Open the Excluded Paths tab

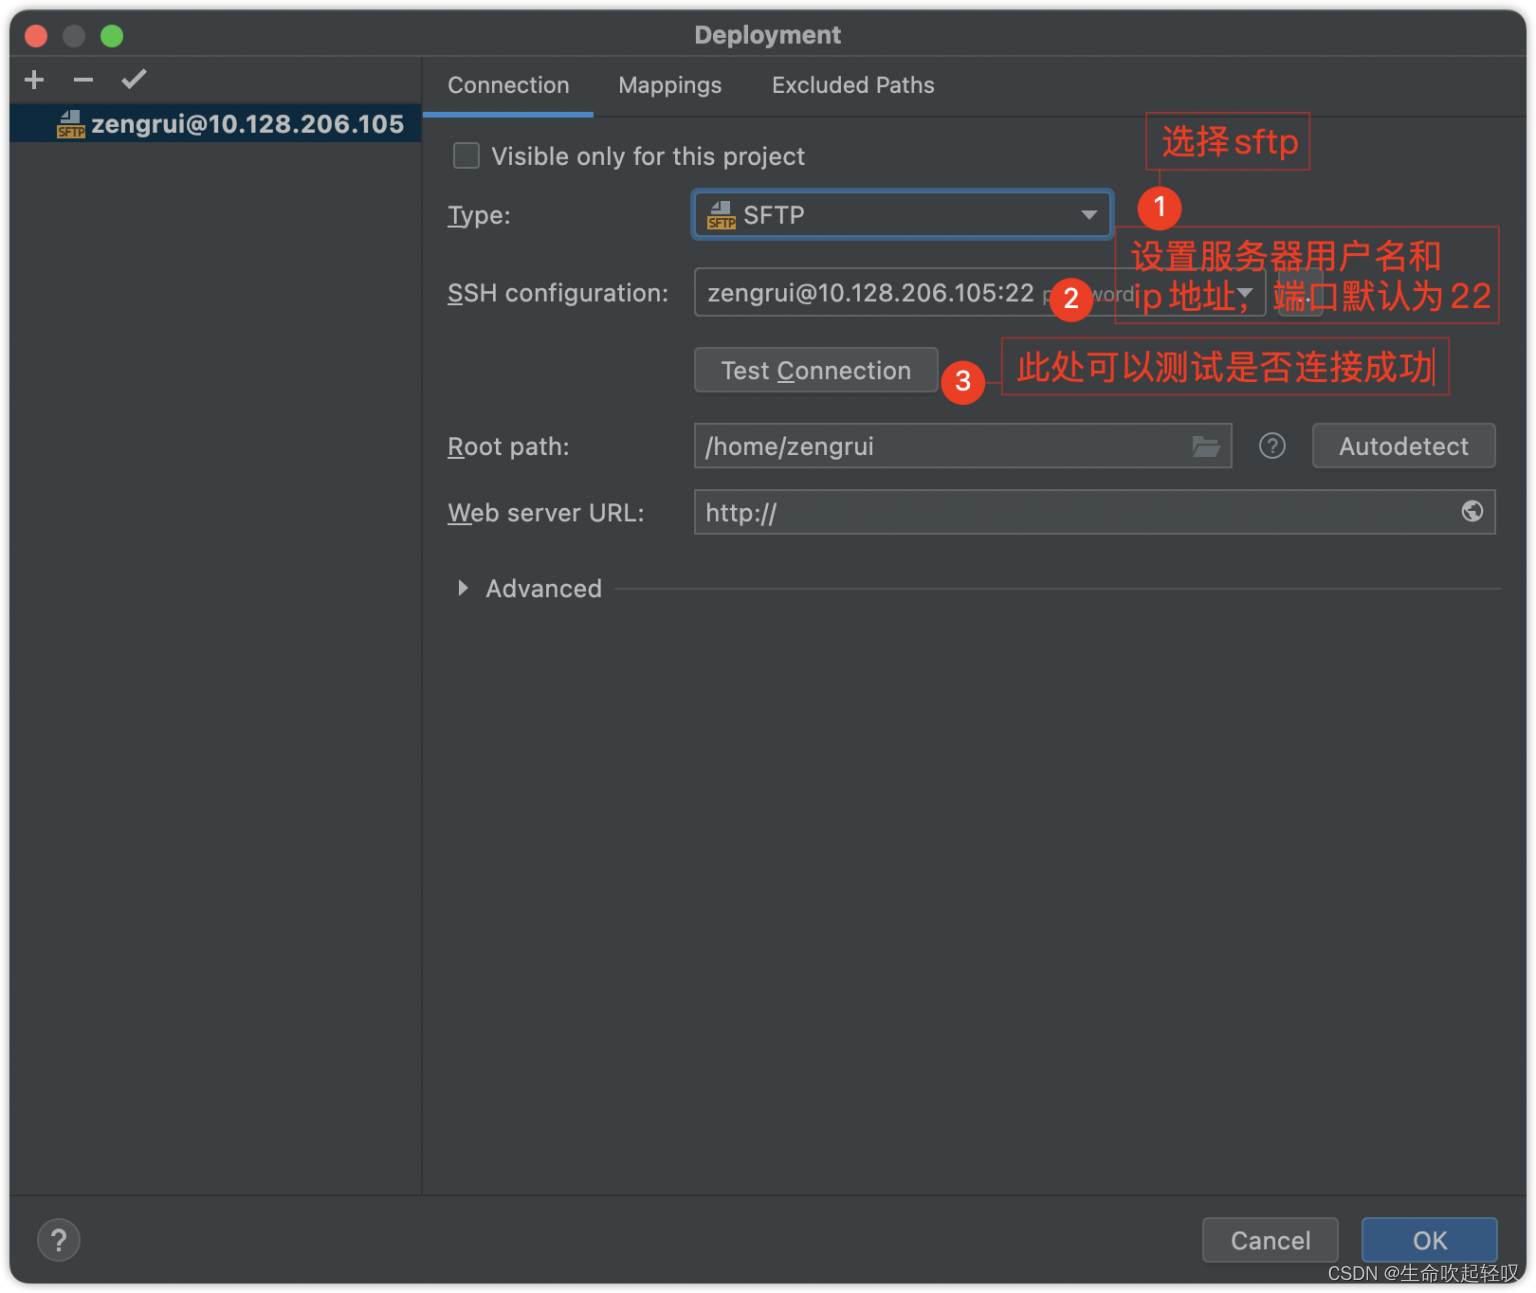coord(853,86)
